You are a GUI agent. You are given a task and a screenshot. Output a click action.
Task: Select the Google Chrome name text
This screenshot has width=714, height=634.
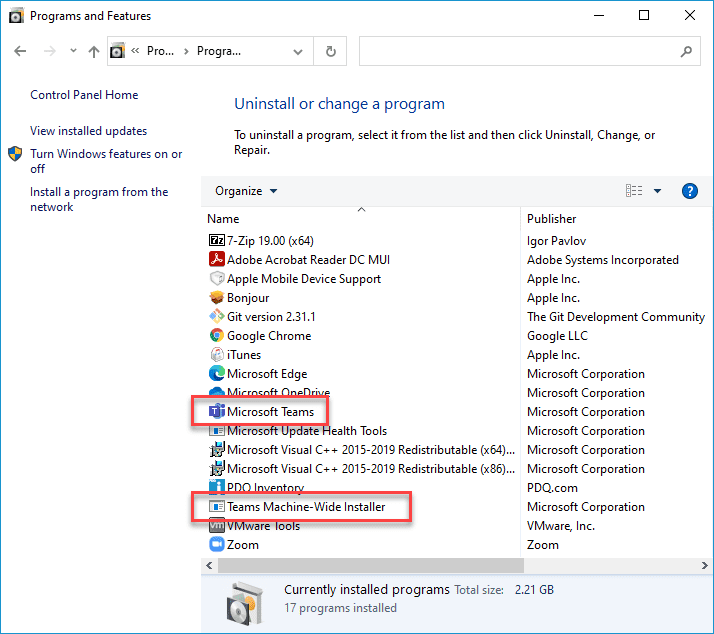[x=269, y=336]
